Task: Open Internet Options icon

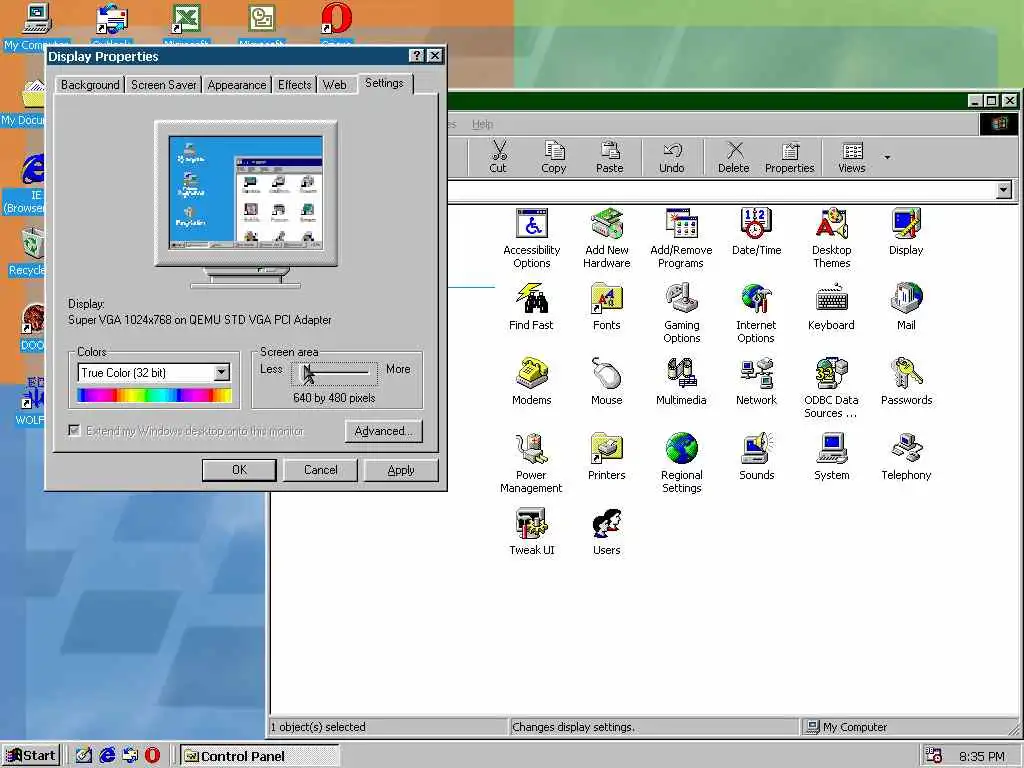Action: (756, 313)
